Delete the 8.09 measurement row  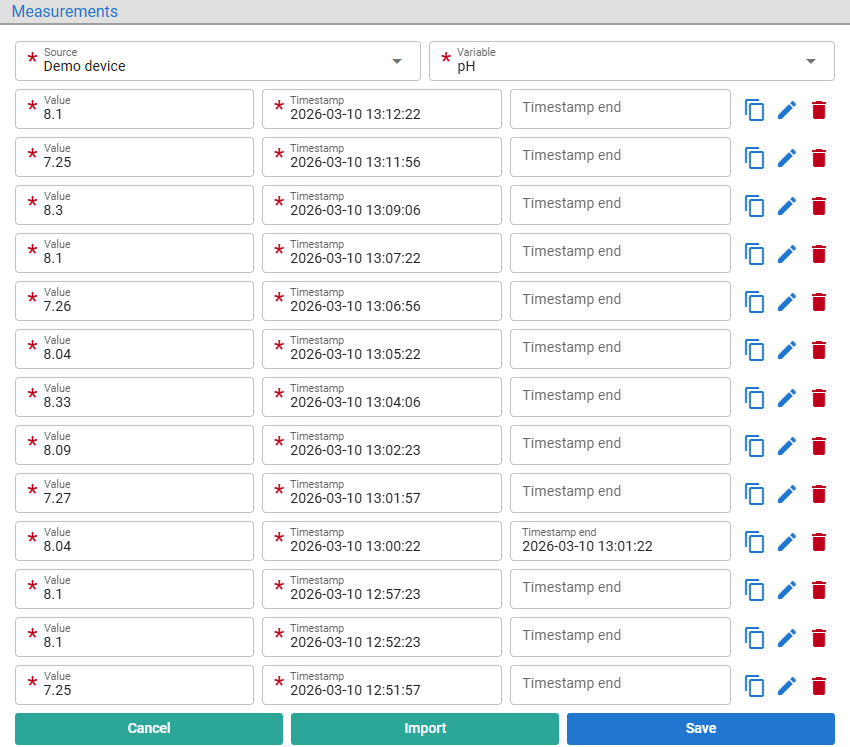tap(819, 446)
